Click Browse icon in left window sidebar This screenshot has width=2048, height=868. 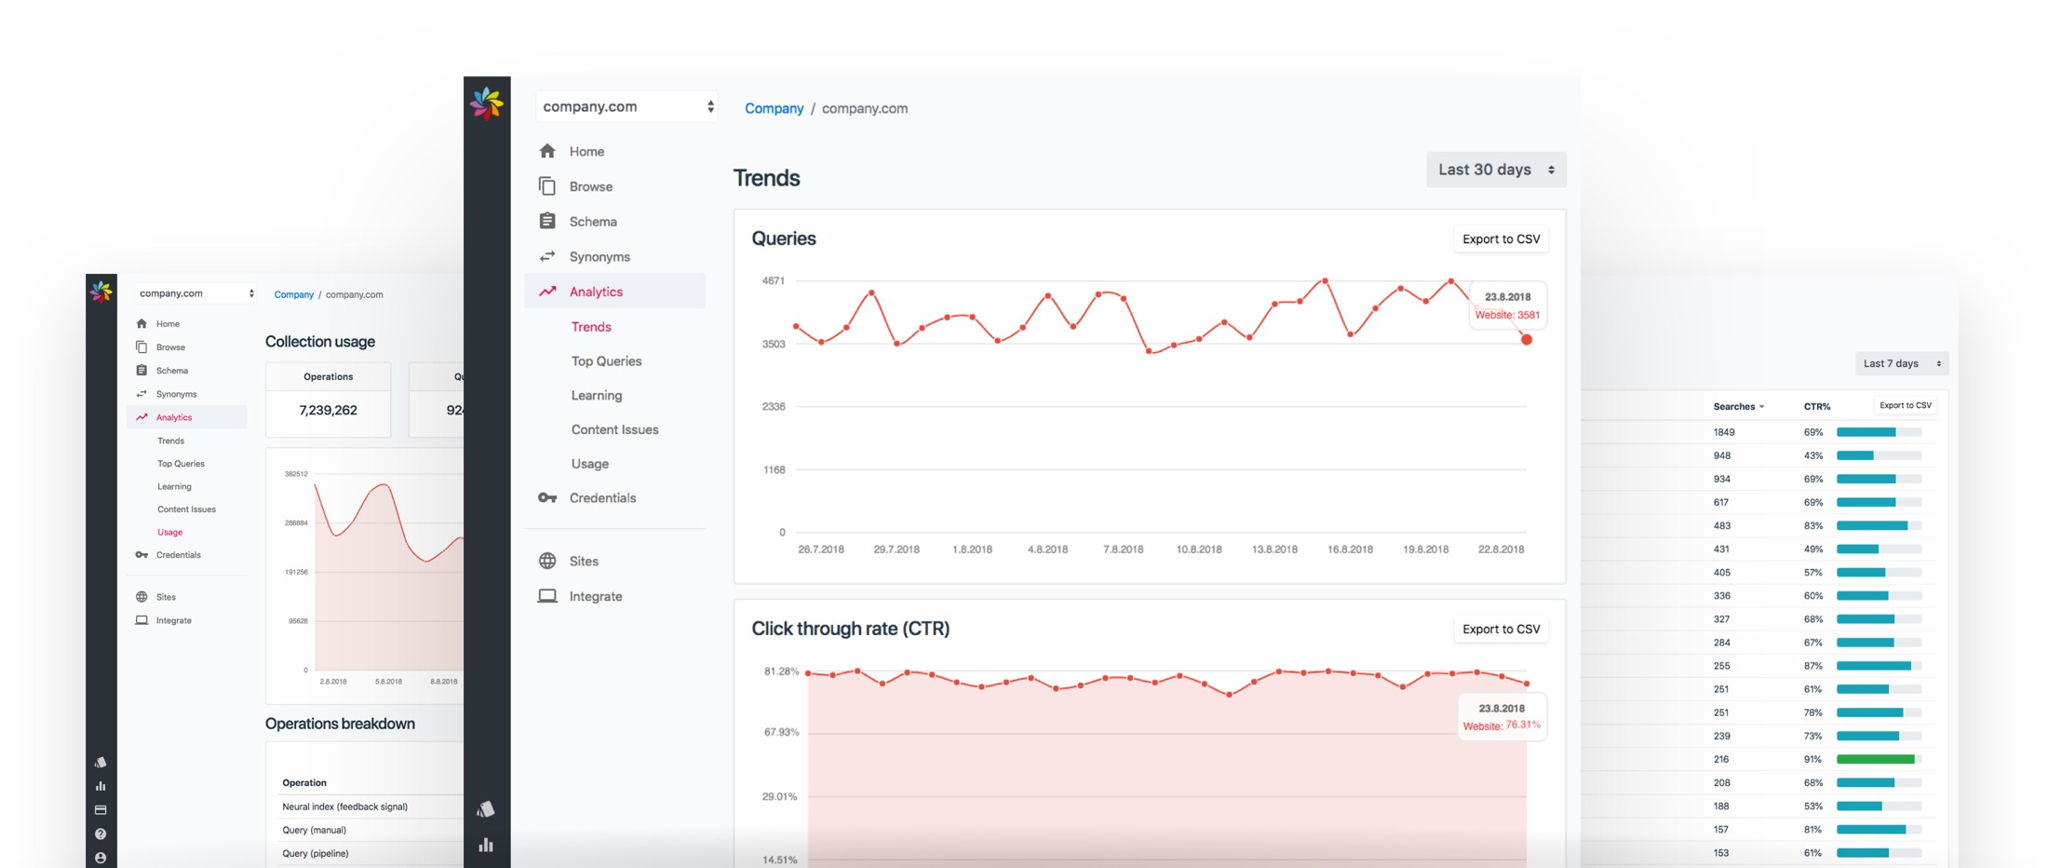[x=141, y=347]
